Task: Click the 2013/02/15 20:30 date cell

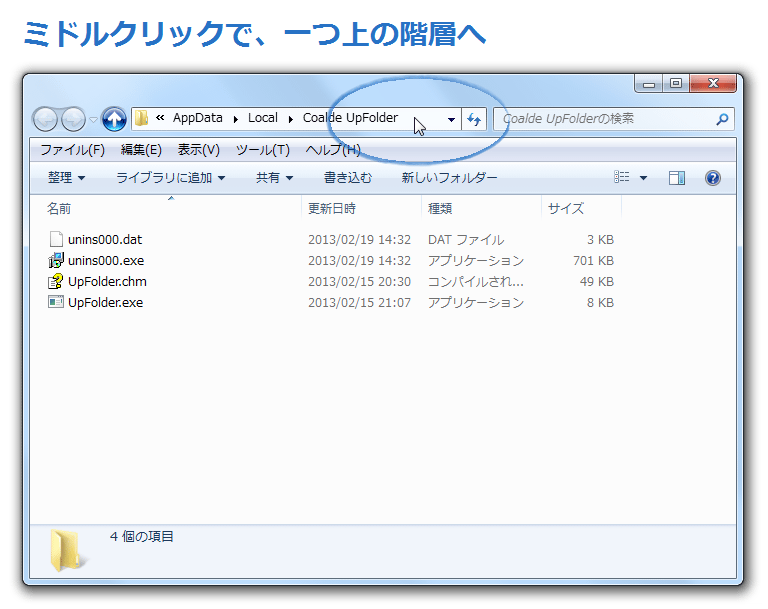Action: click(x=359, y=282)
